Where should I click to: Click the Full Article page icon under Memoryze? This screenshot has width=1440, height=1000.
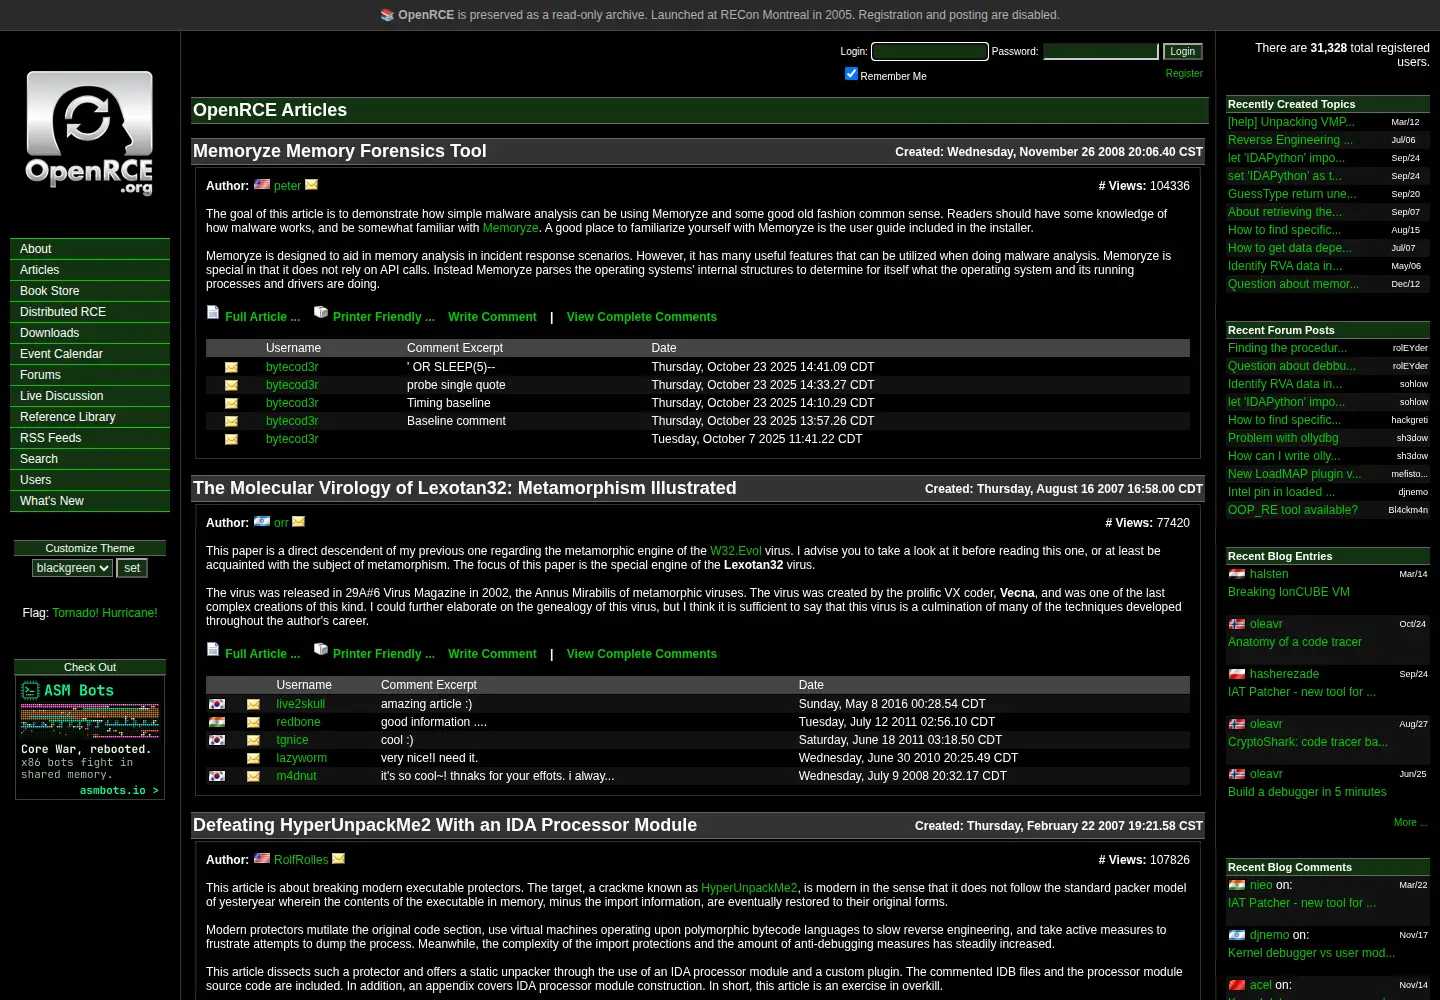(x=213, y=313)
